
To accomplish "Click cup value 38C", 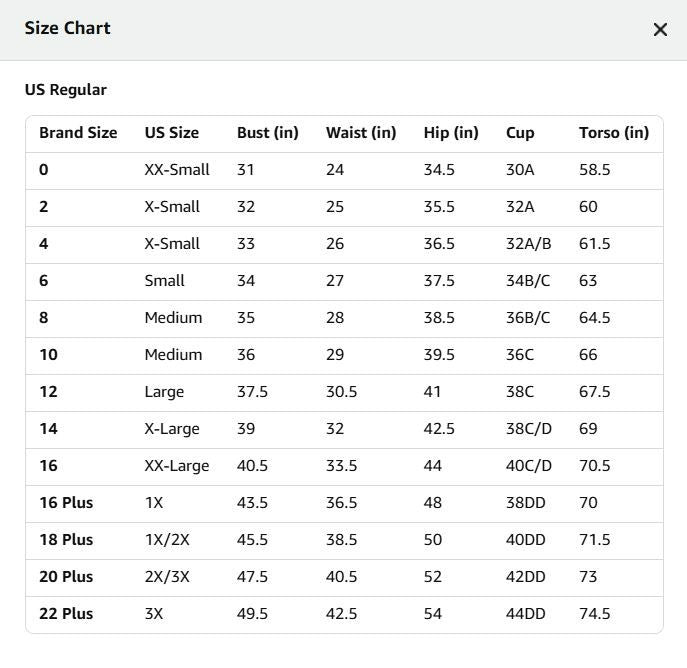I will pos(520,392).
